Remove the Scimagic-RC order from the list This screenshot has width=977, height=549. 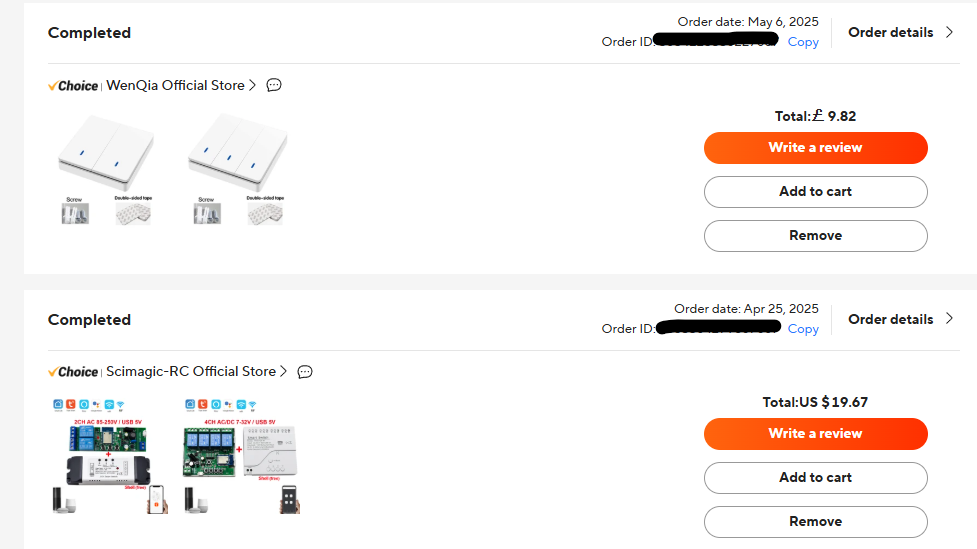tap(815, 522)
